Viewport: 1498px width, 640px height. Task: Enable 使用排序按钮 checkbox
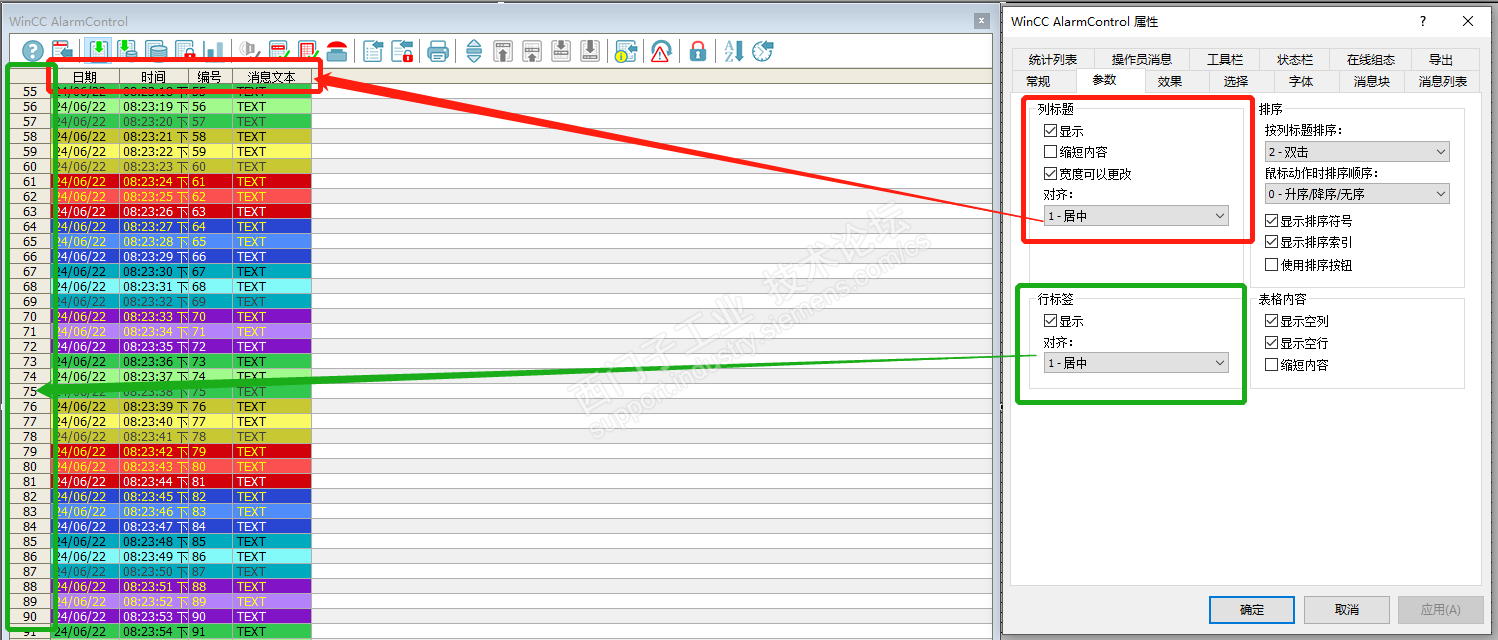[x=1271, y=265]
